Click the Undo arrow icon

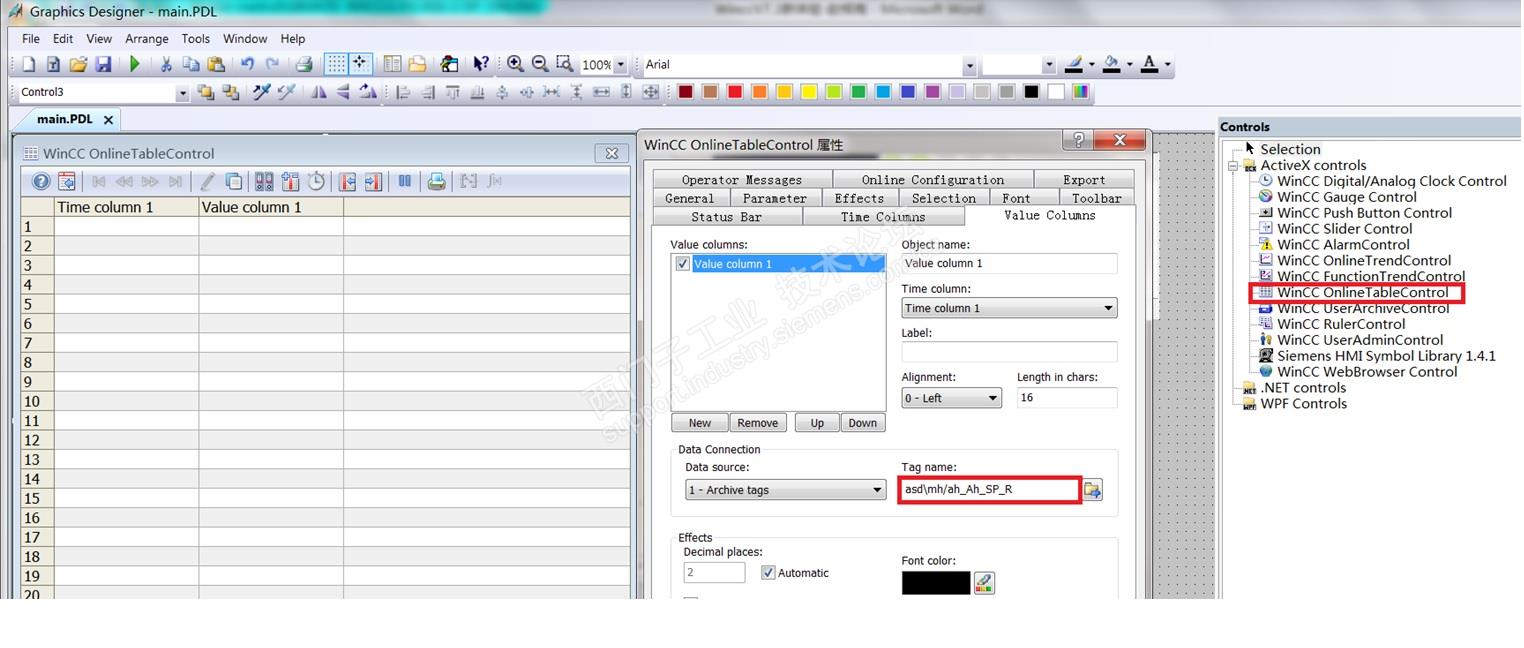247,64
